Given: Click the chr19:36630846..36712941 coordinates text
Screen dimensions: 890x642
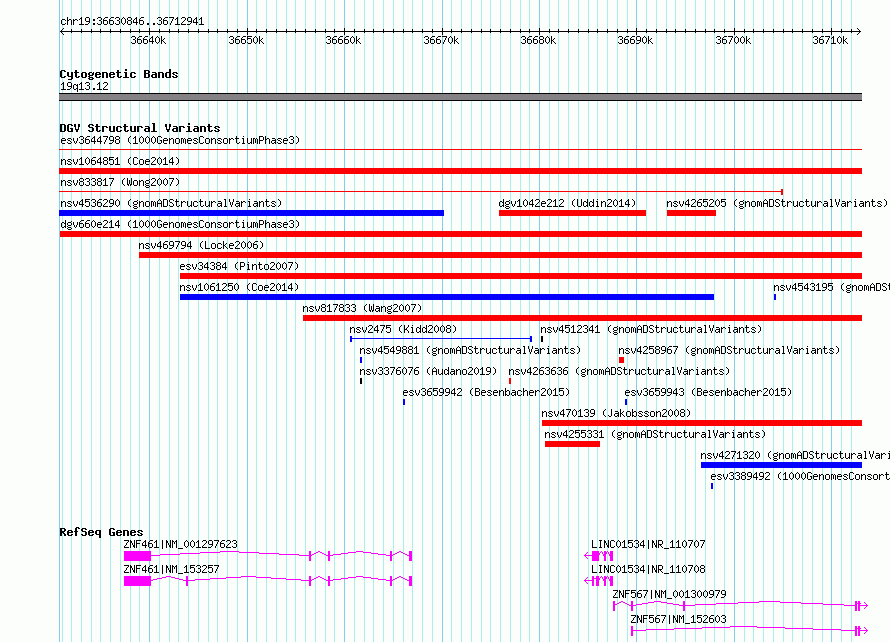Looking at the screenshot, I should [x=132, y=22].
